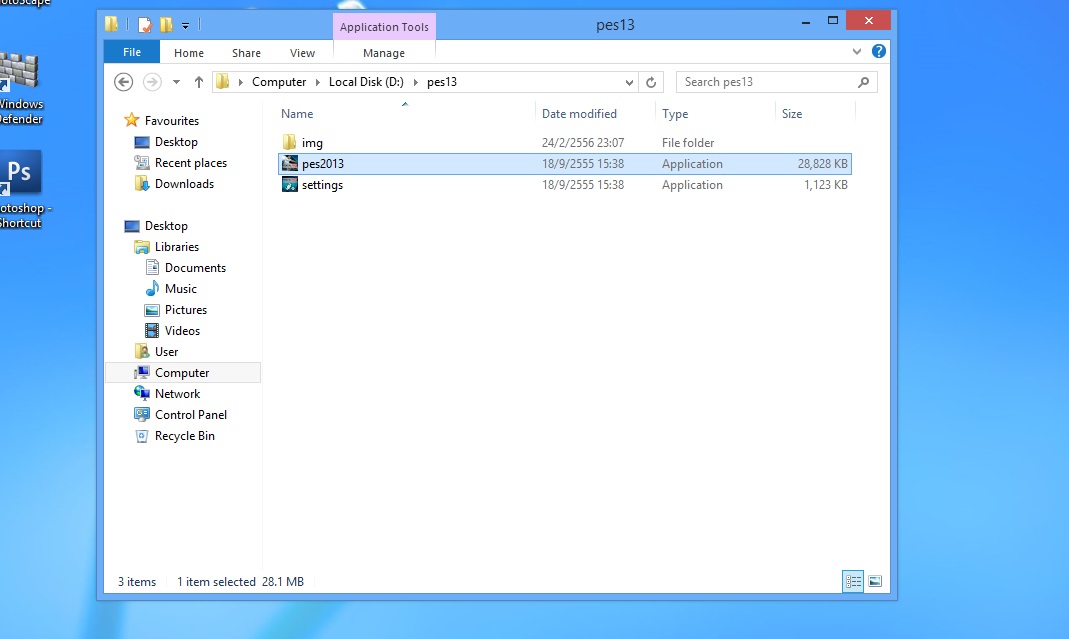Sort by the Date modified column header
Viewport: 1069px width, 639px height.
(579, 114)
